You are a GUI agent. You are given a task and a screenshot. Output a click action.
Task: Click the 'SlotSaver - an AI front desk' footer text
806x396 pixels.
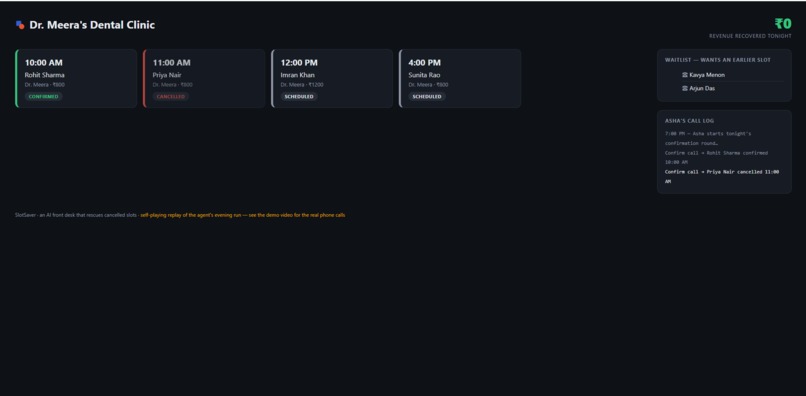click(76, 215)
